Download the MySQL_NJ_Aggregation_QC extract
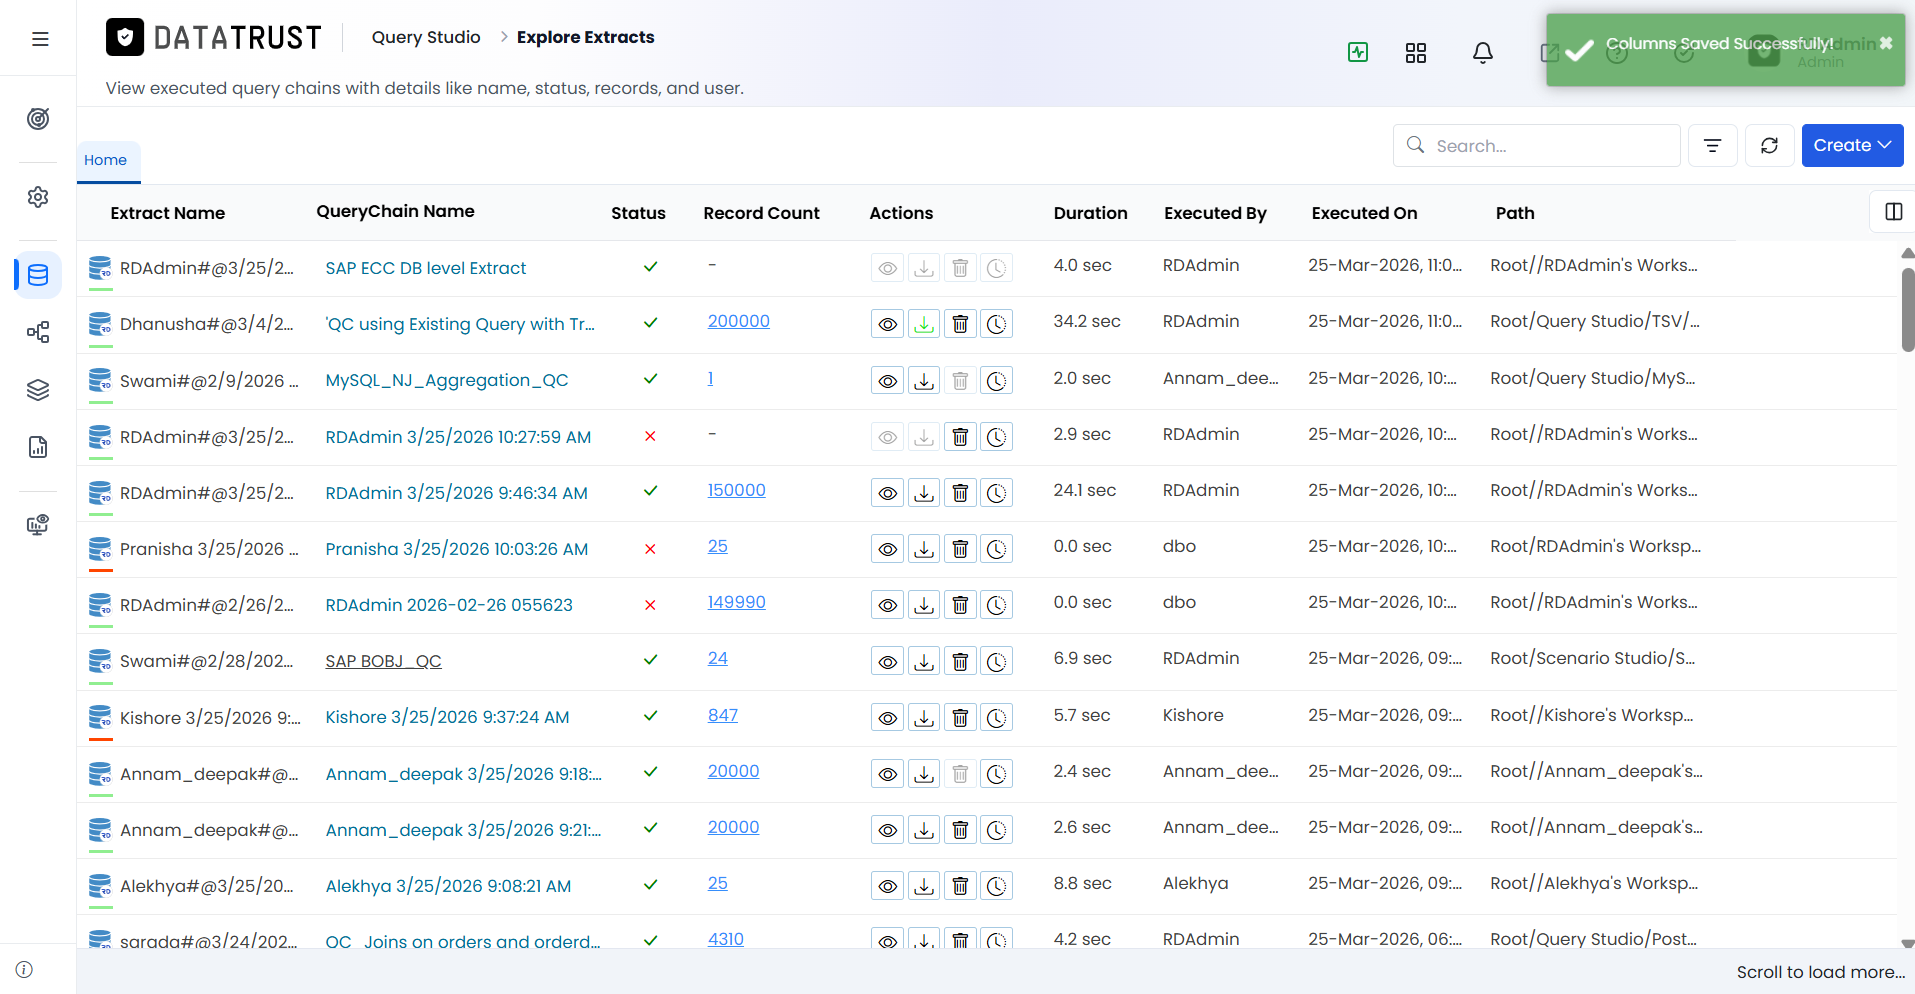The image size is (1915, 994). point(924,381)
